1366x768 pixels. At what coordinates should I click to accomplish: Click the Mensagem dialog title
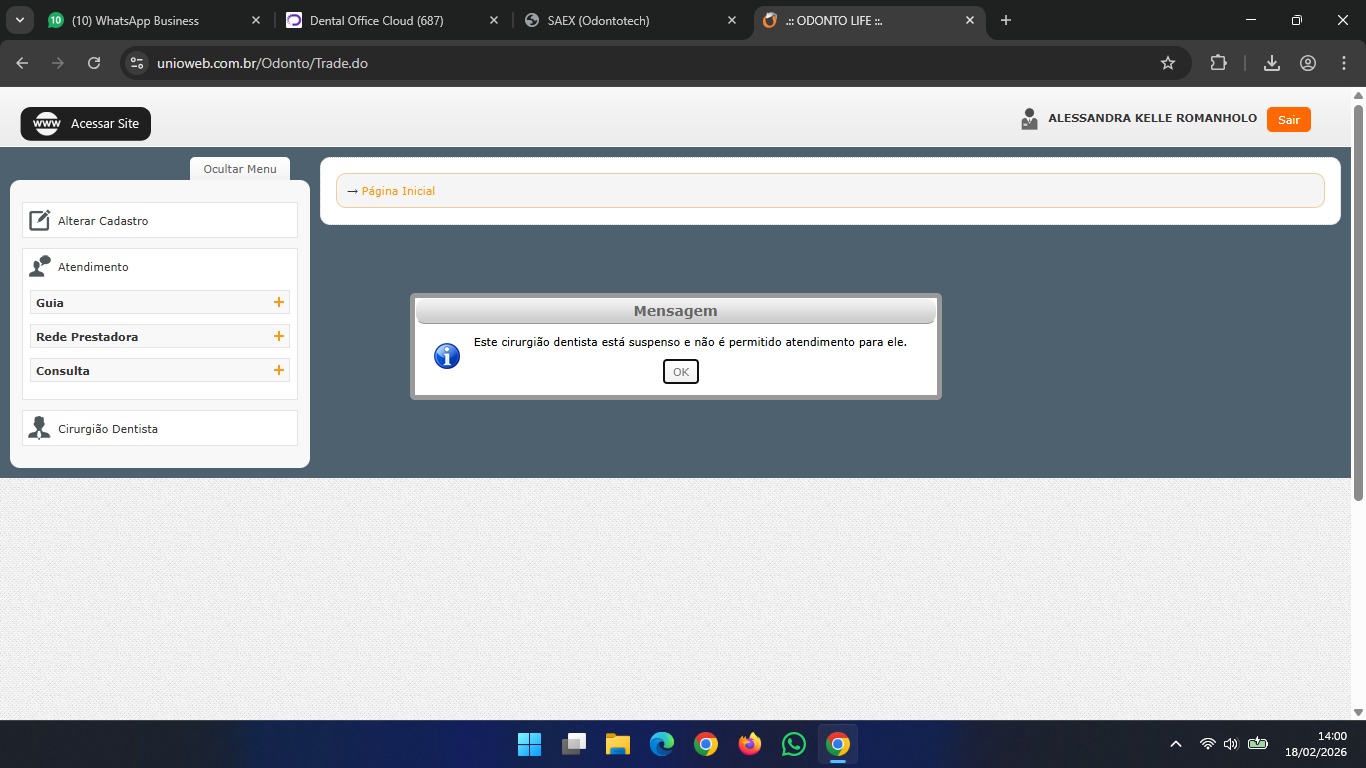coord(676,311)
